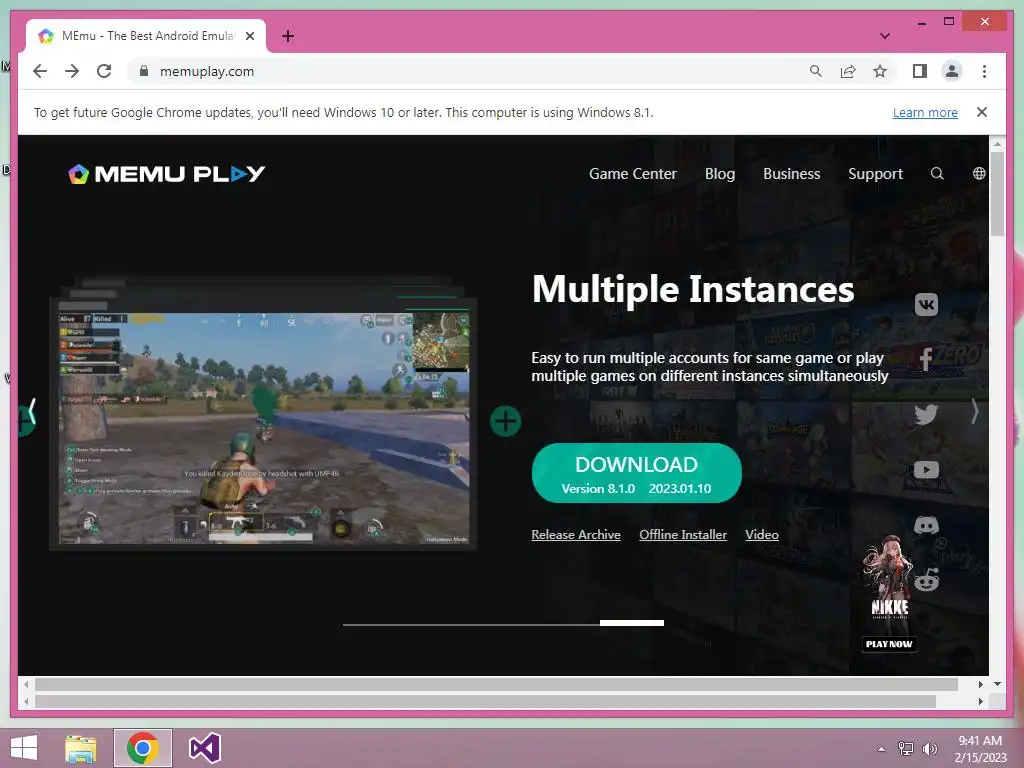Click the Chrome icon in the taskbar
The width and height of the screenshot is (1024, 768).
143,748
